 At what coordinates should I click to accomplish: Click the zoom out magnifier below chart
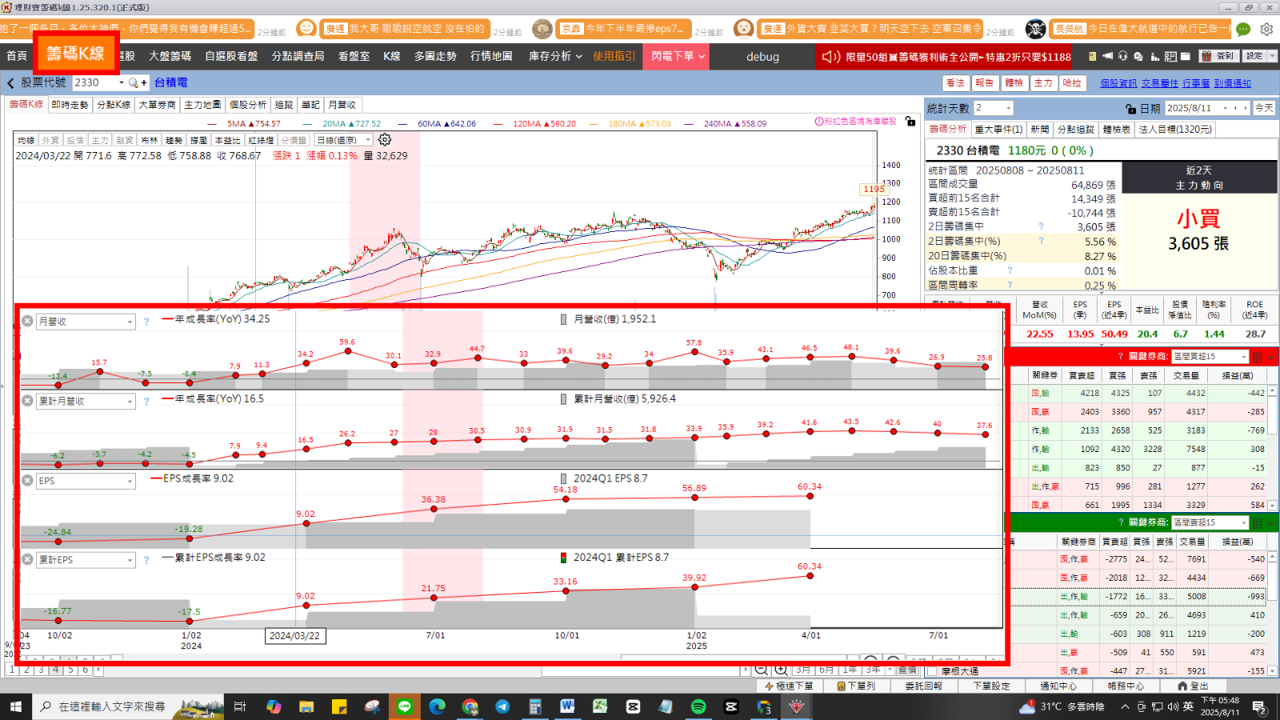pyautogui.click(x=762, y=669)
